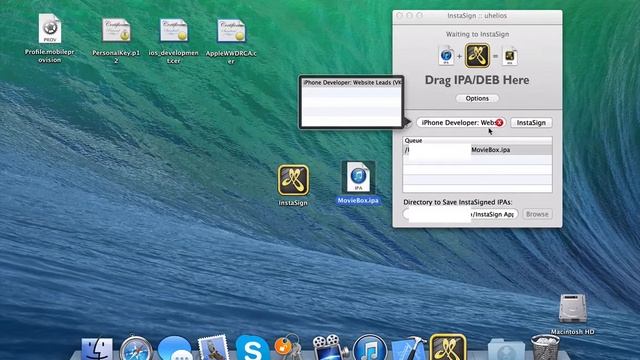640x360 pixels.
Task: Launch Safari from the dock
Action: tap(136, 349)
